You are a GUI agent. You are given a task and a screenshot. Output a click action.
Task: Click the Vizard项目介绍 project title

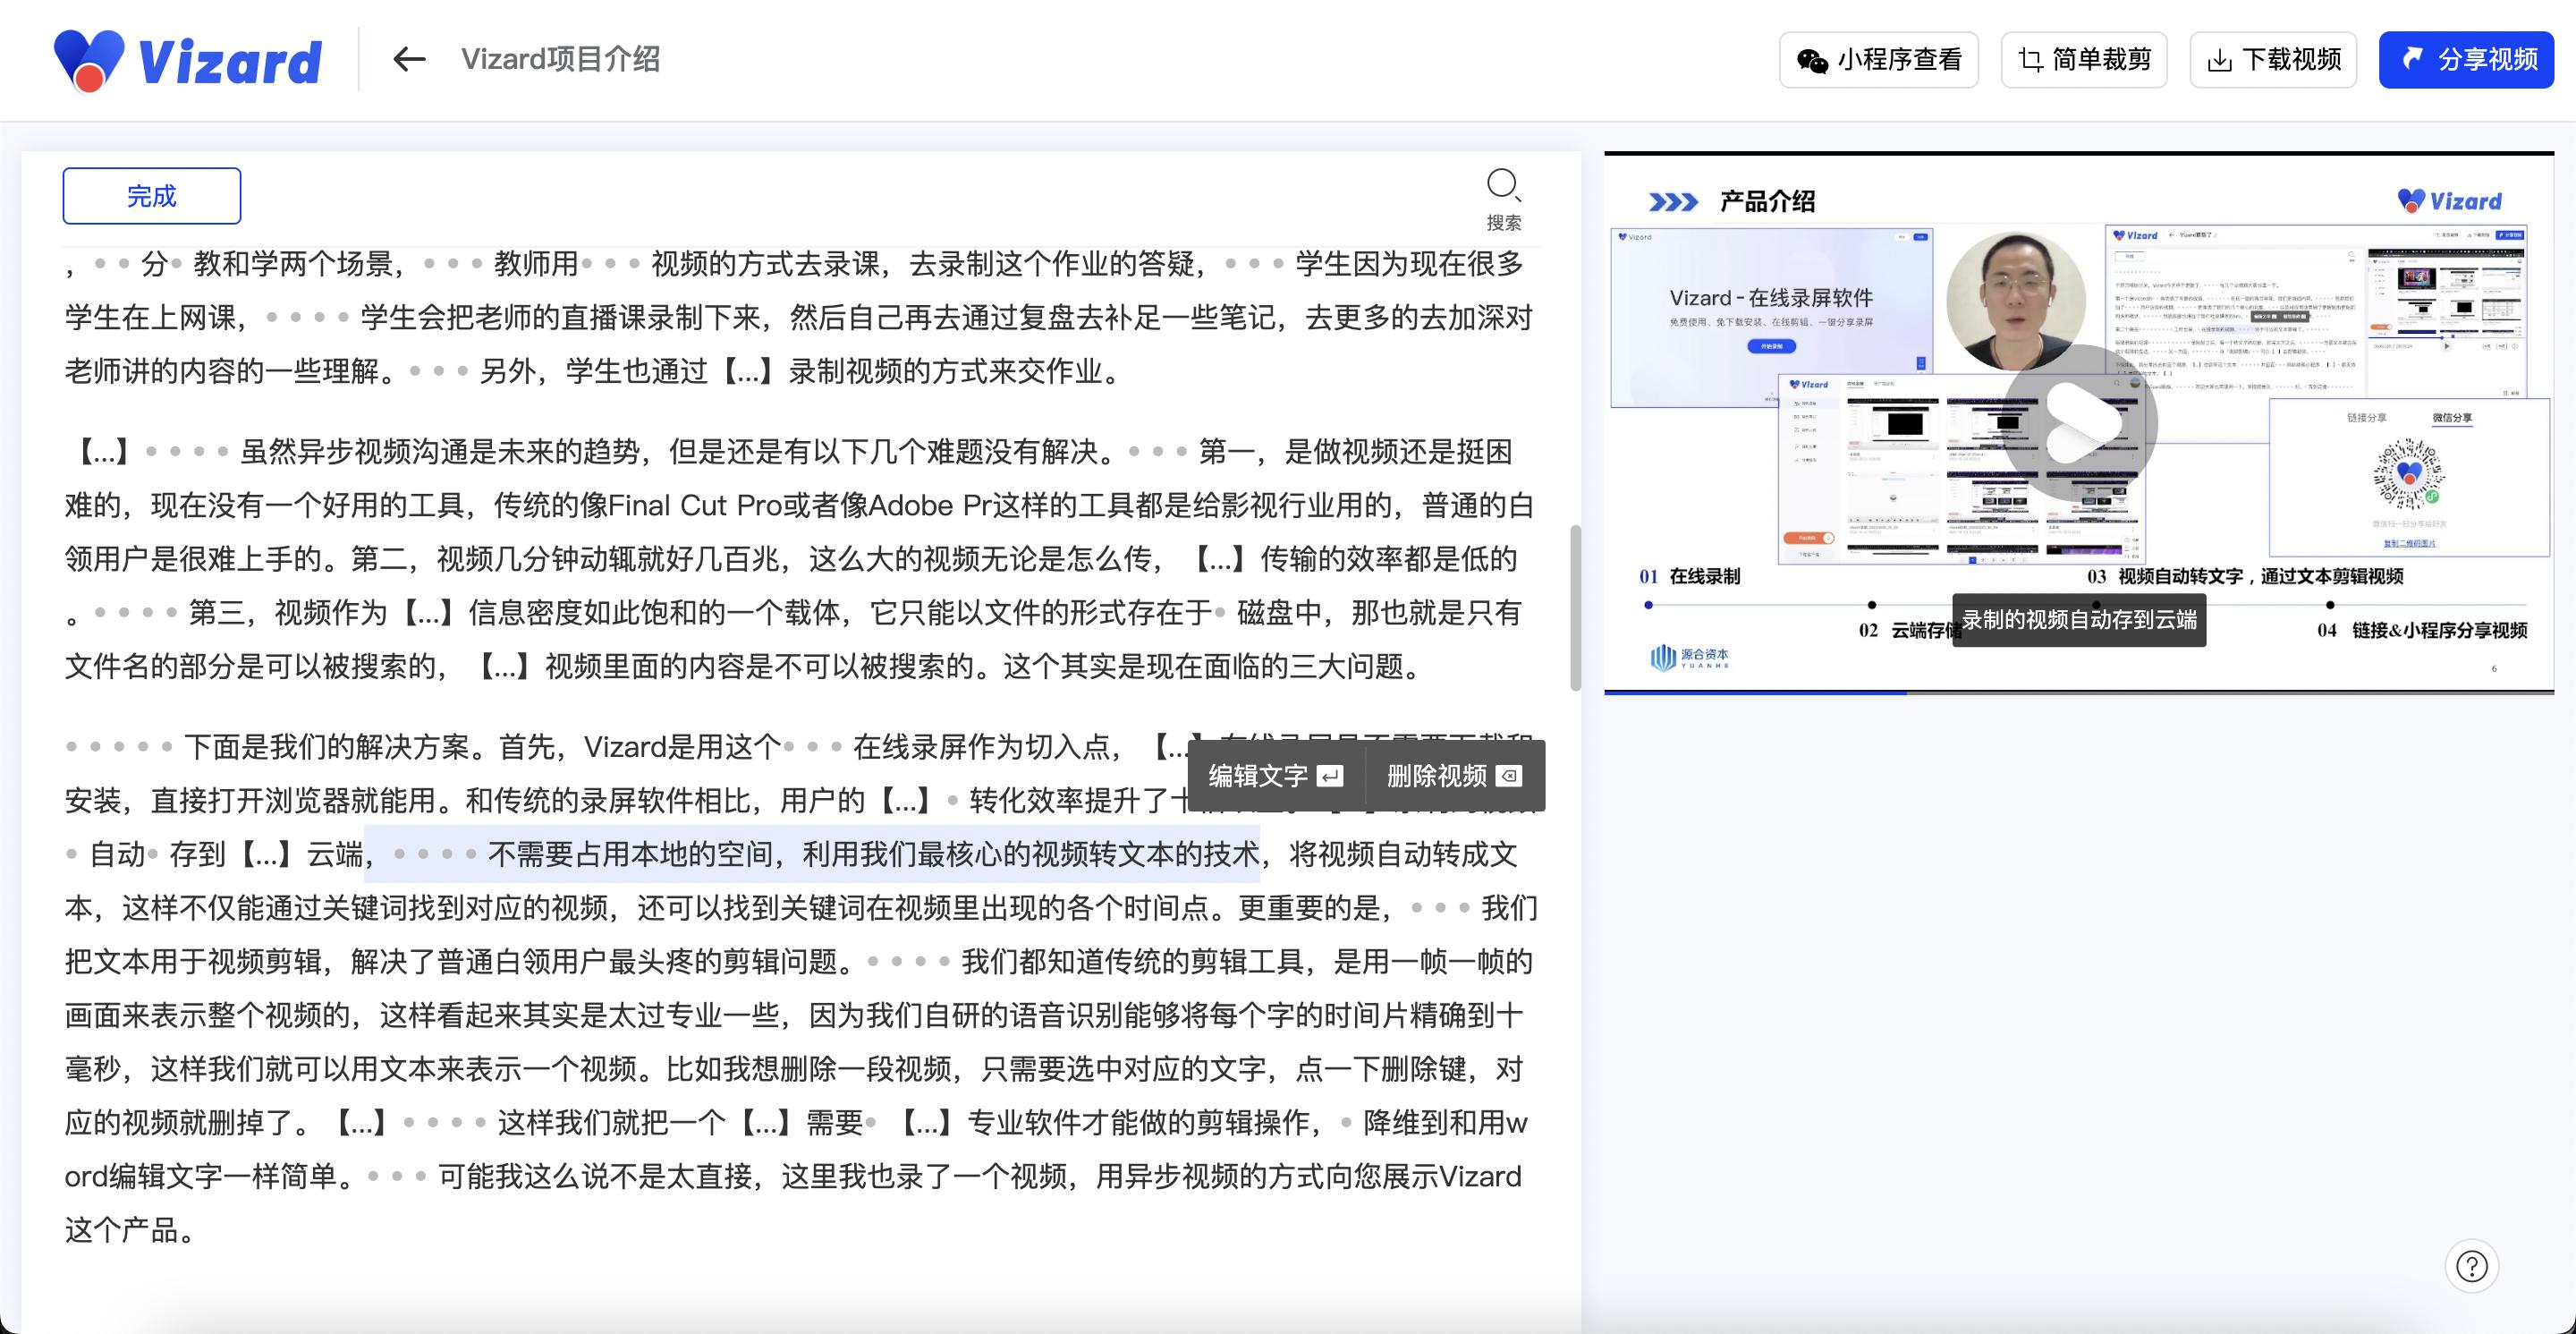point(560,60)
